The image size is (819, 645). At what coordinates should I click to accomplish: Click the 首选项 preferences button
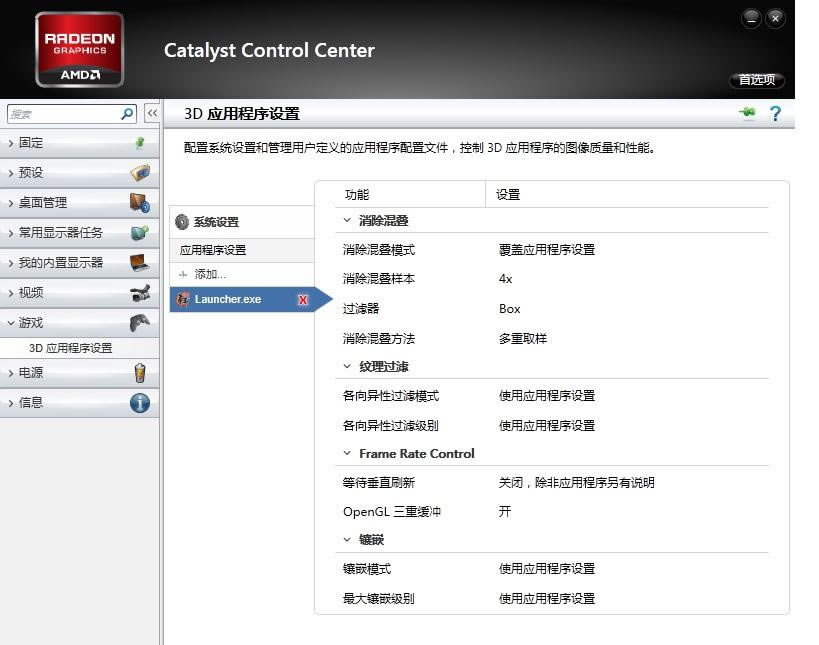tap(756, 80)
